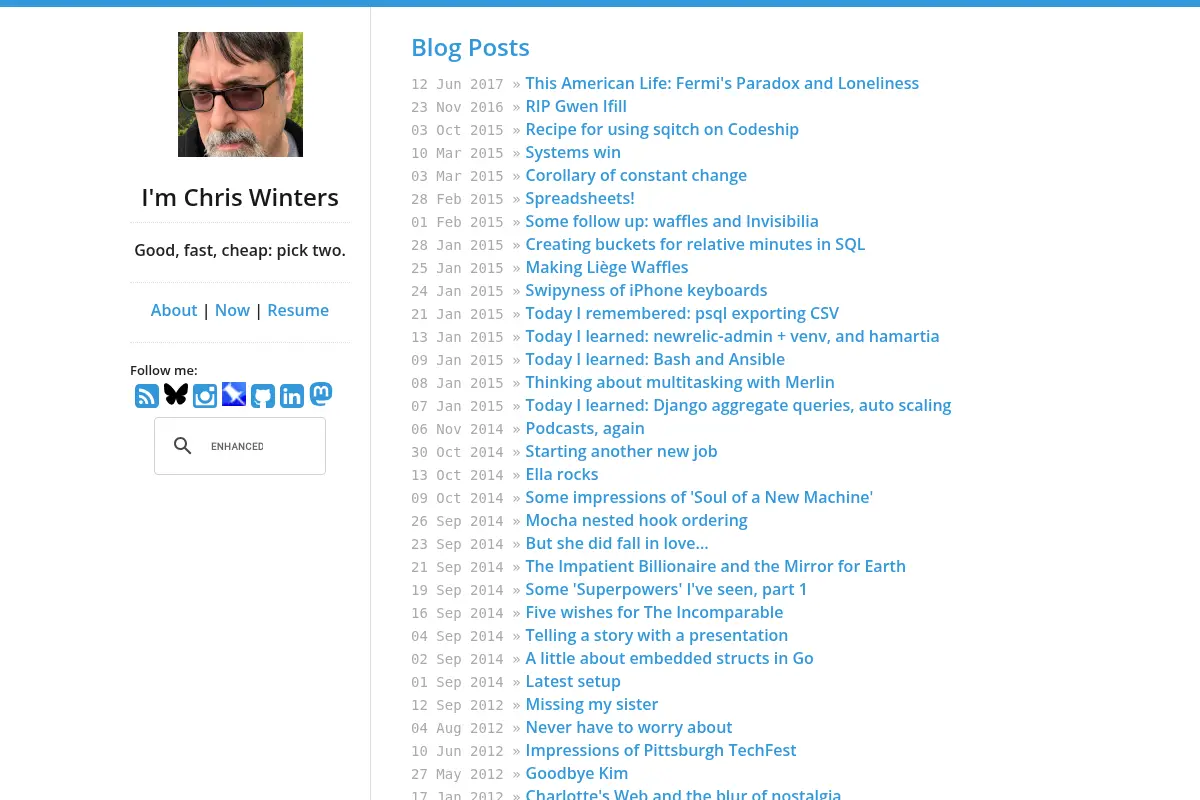The height and width of the screenshot is (800, 1200).
Task: Open the 'Latest setup' post
Action: 573,681
